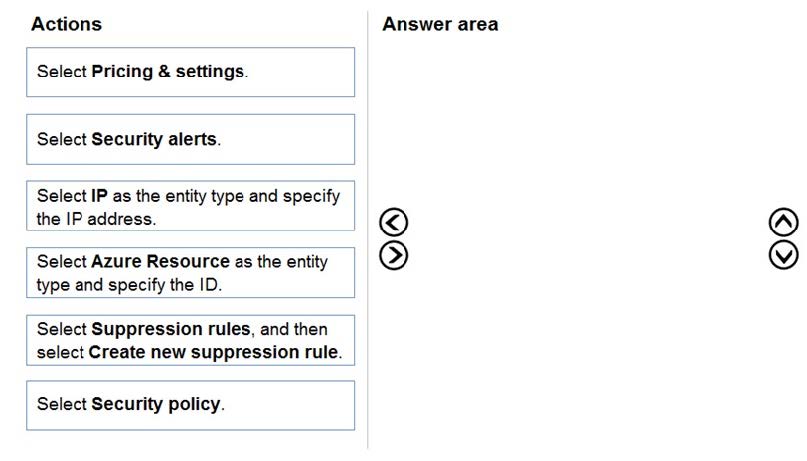Choose the Suppression rules action box
Viewport: 807px width, 461px height.
(190, 339)
